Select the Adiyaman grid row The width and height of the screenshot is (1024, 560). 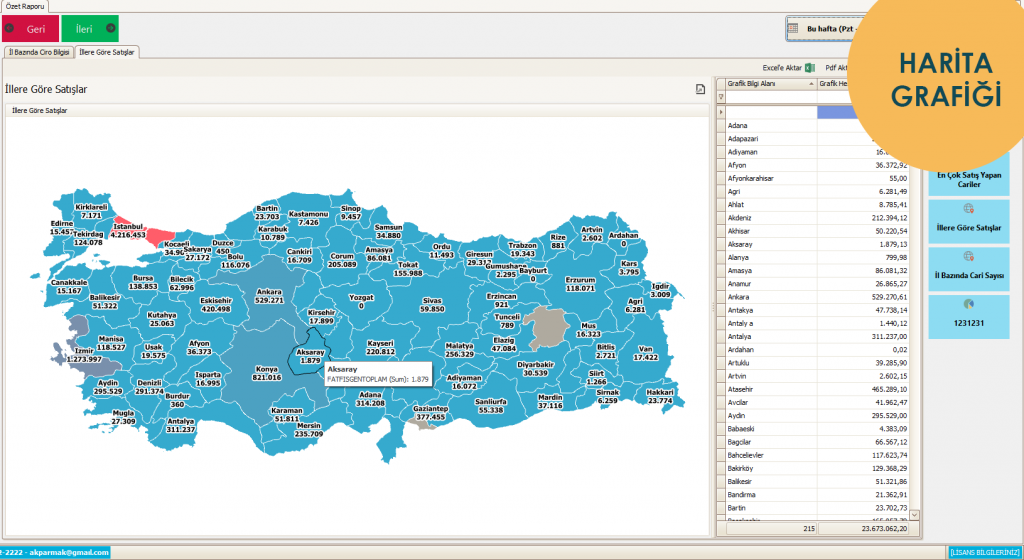click(819, 151)
